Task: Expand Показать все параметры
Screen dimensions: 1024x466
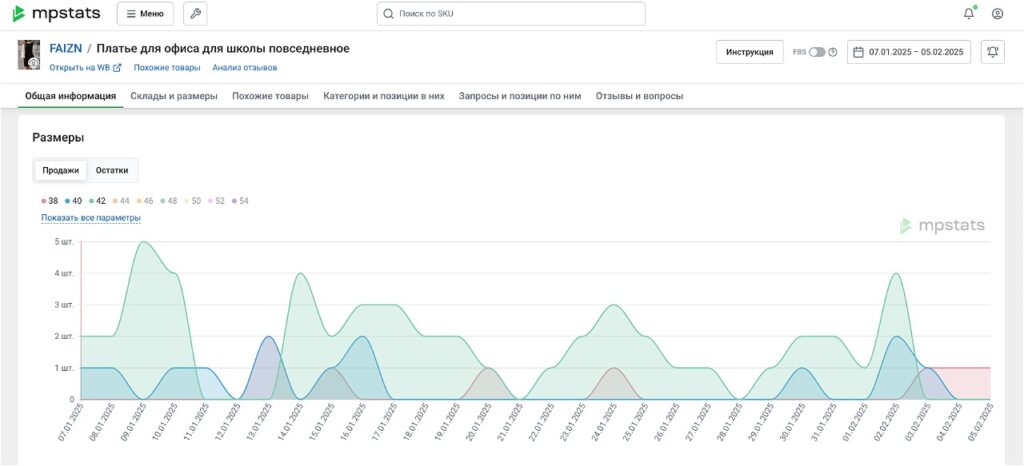Action: 90,217
